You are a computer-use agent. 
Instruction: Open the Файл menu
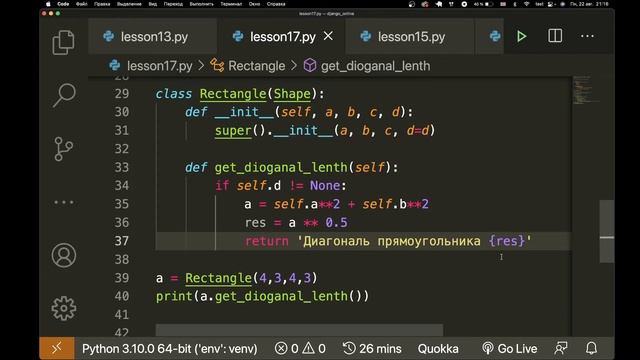tap(82, 4)
